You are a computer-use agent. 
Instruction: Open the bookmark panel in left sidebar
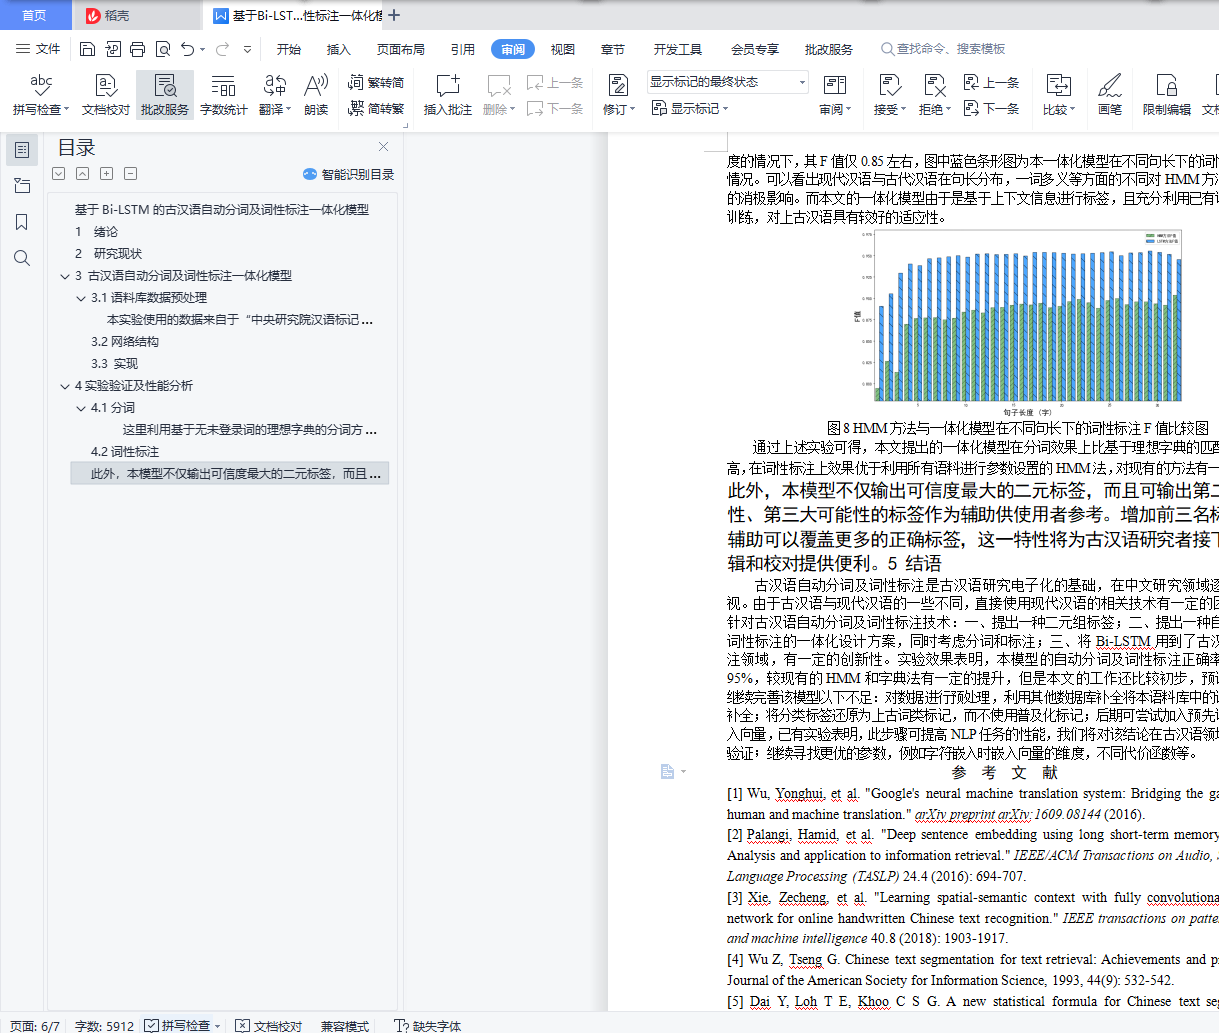tap(22, 222)
